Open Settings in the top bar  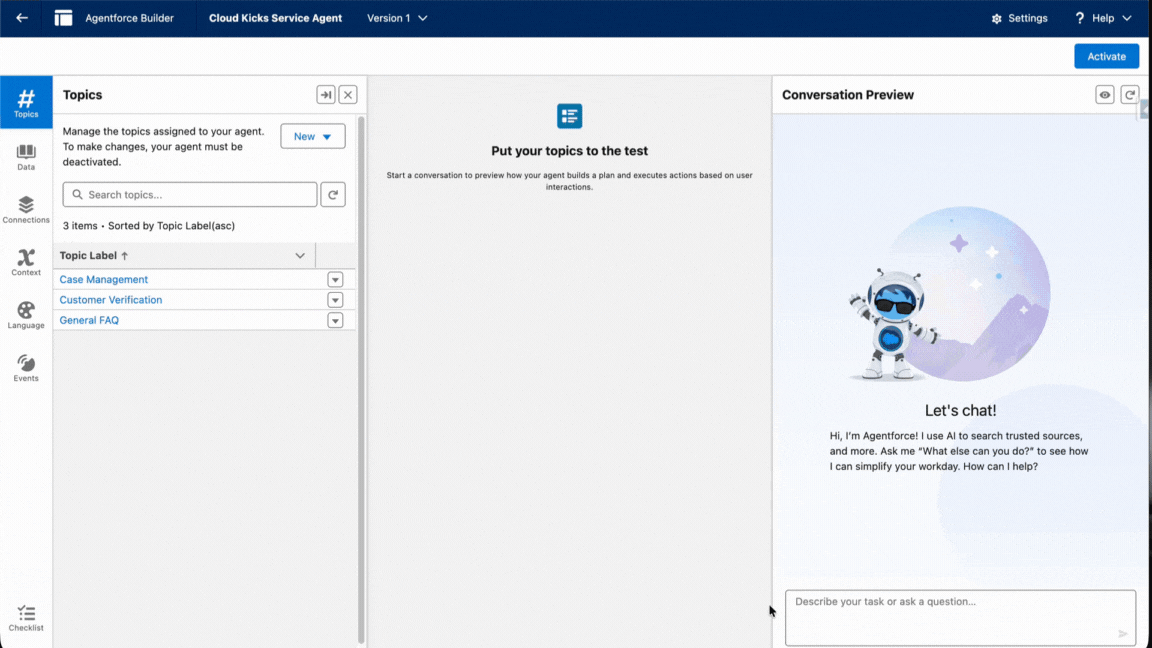click(x=1019, y=18)
